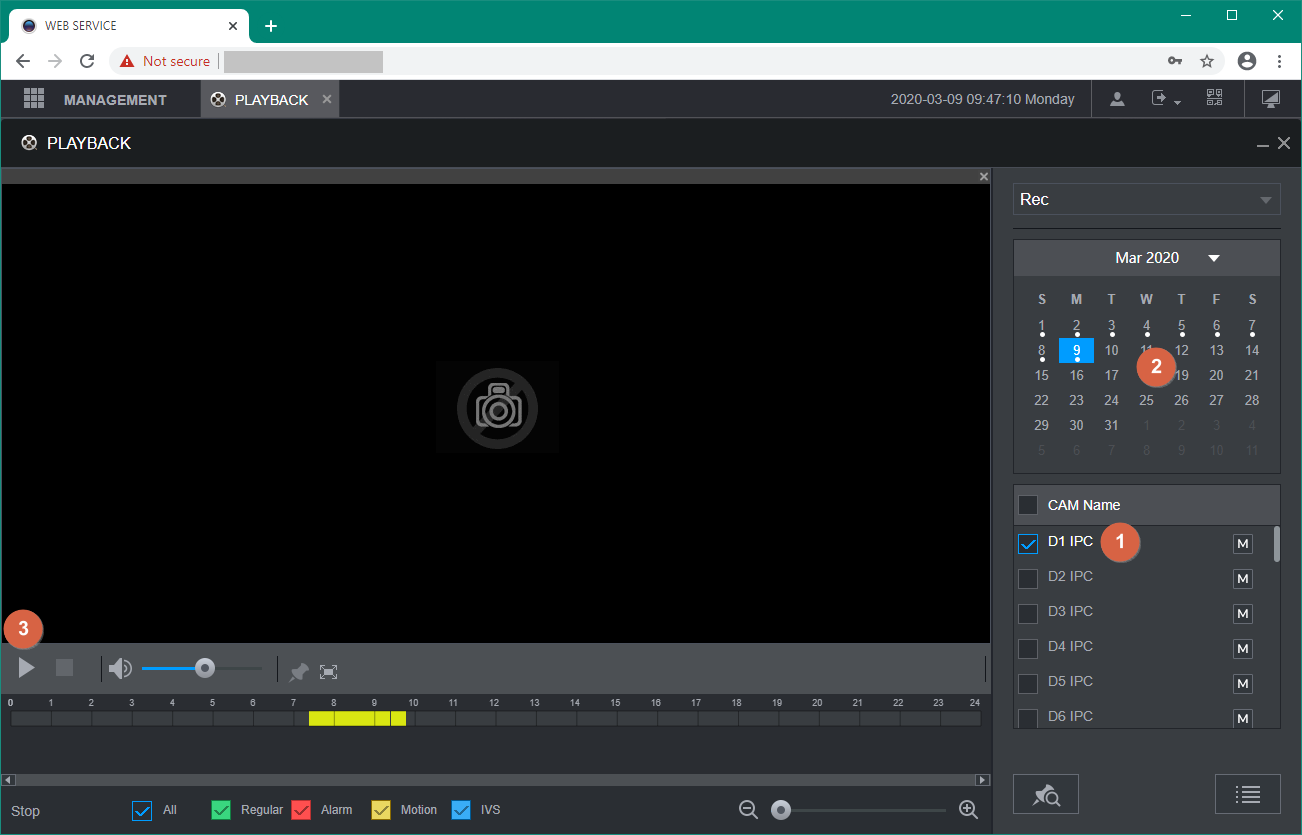Zoom in on the timeline
The width and height of the screenshot is (1302, 835).
click(x=968, y=810)
